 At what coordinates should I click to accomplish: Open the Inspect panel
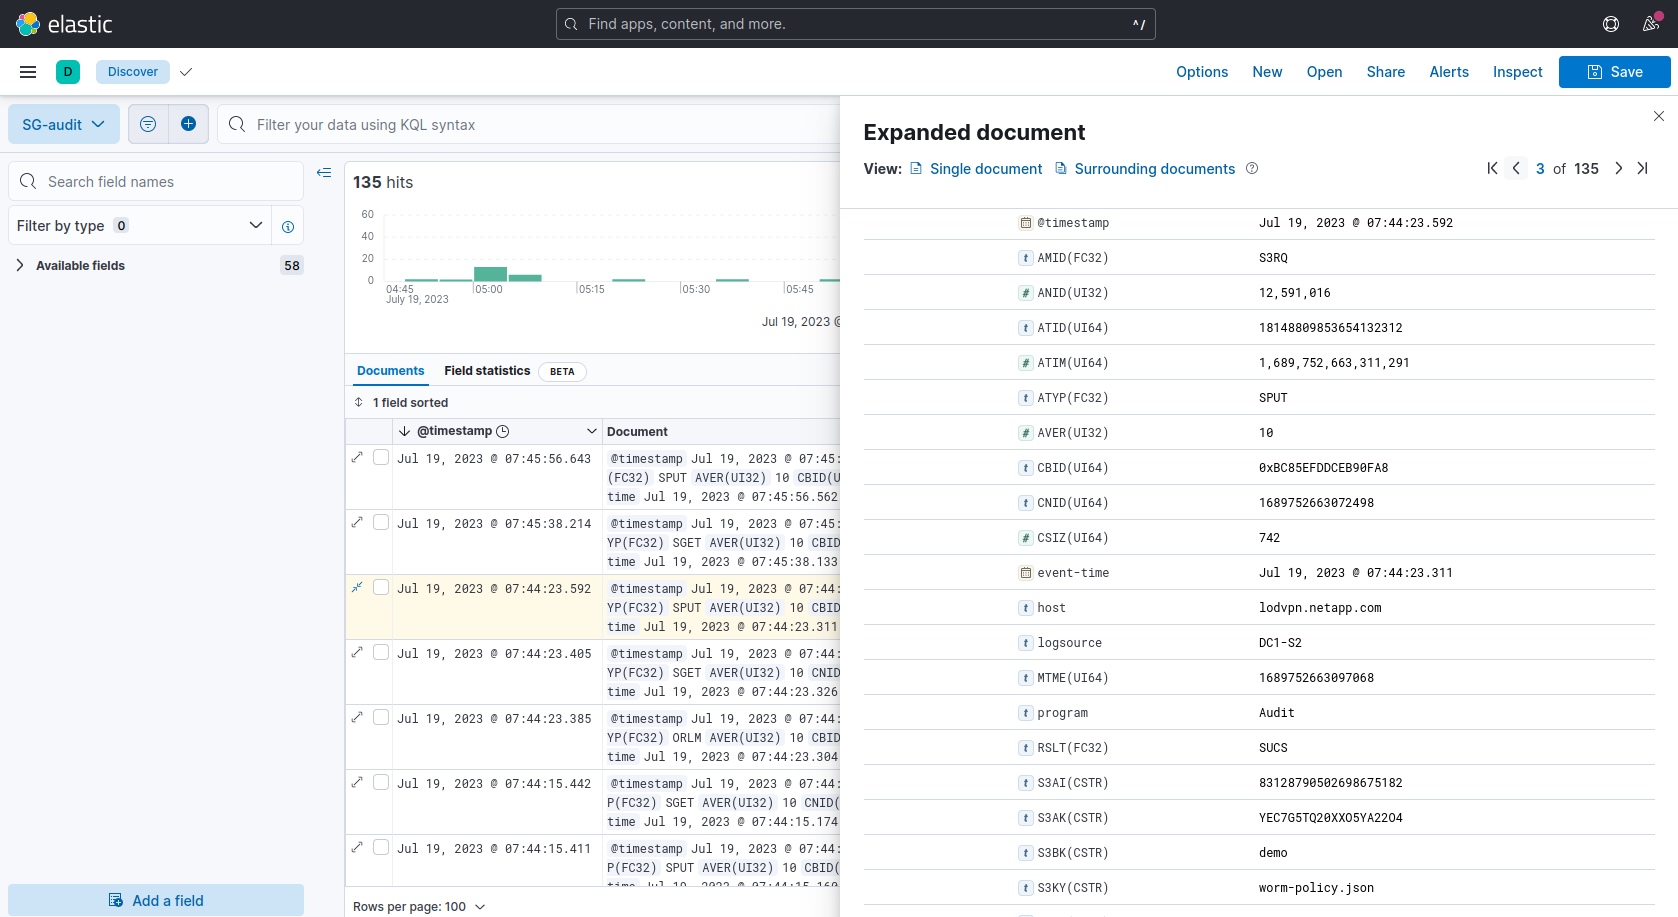[1517, 72]
